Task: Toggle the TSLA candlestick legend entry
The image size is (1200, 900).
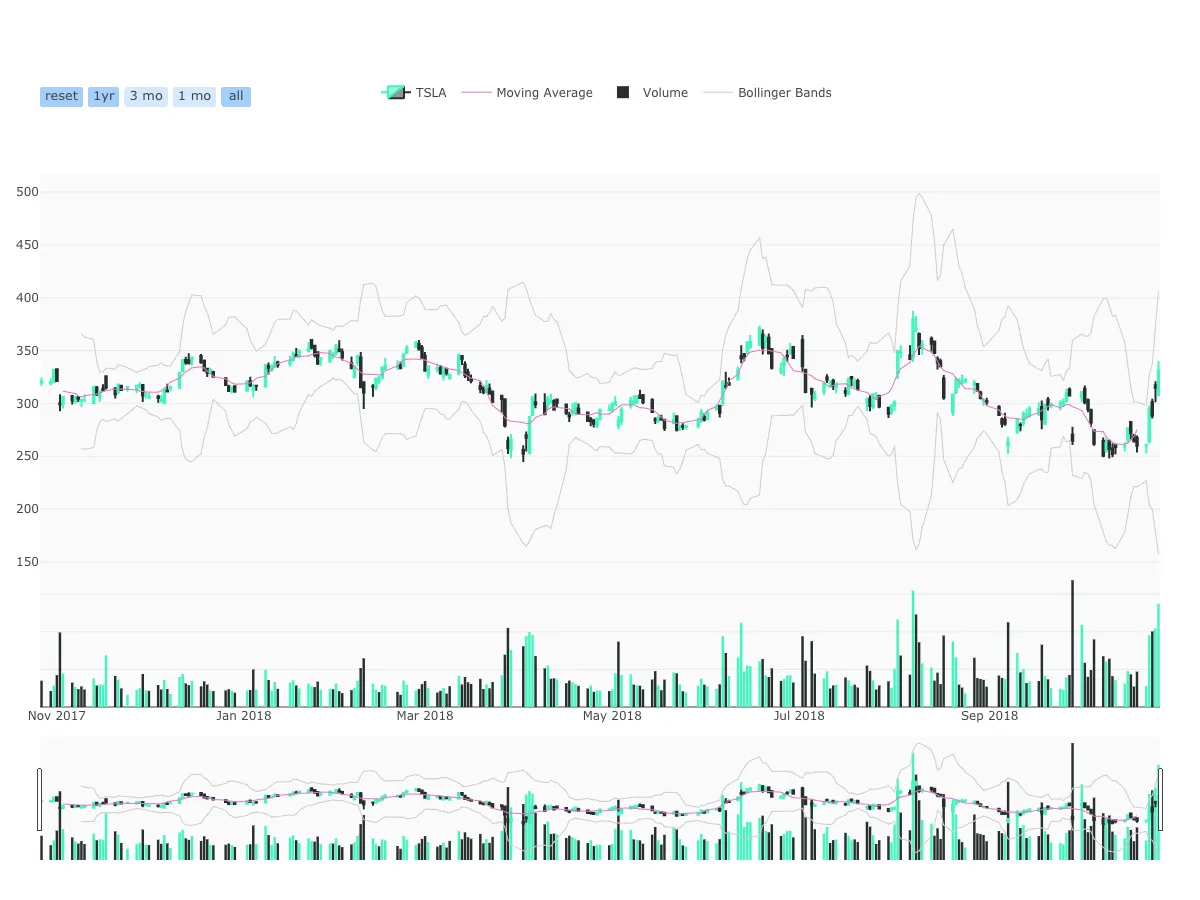Action: coord(414,93)
